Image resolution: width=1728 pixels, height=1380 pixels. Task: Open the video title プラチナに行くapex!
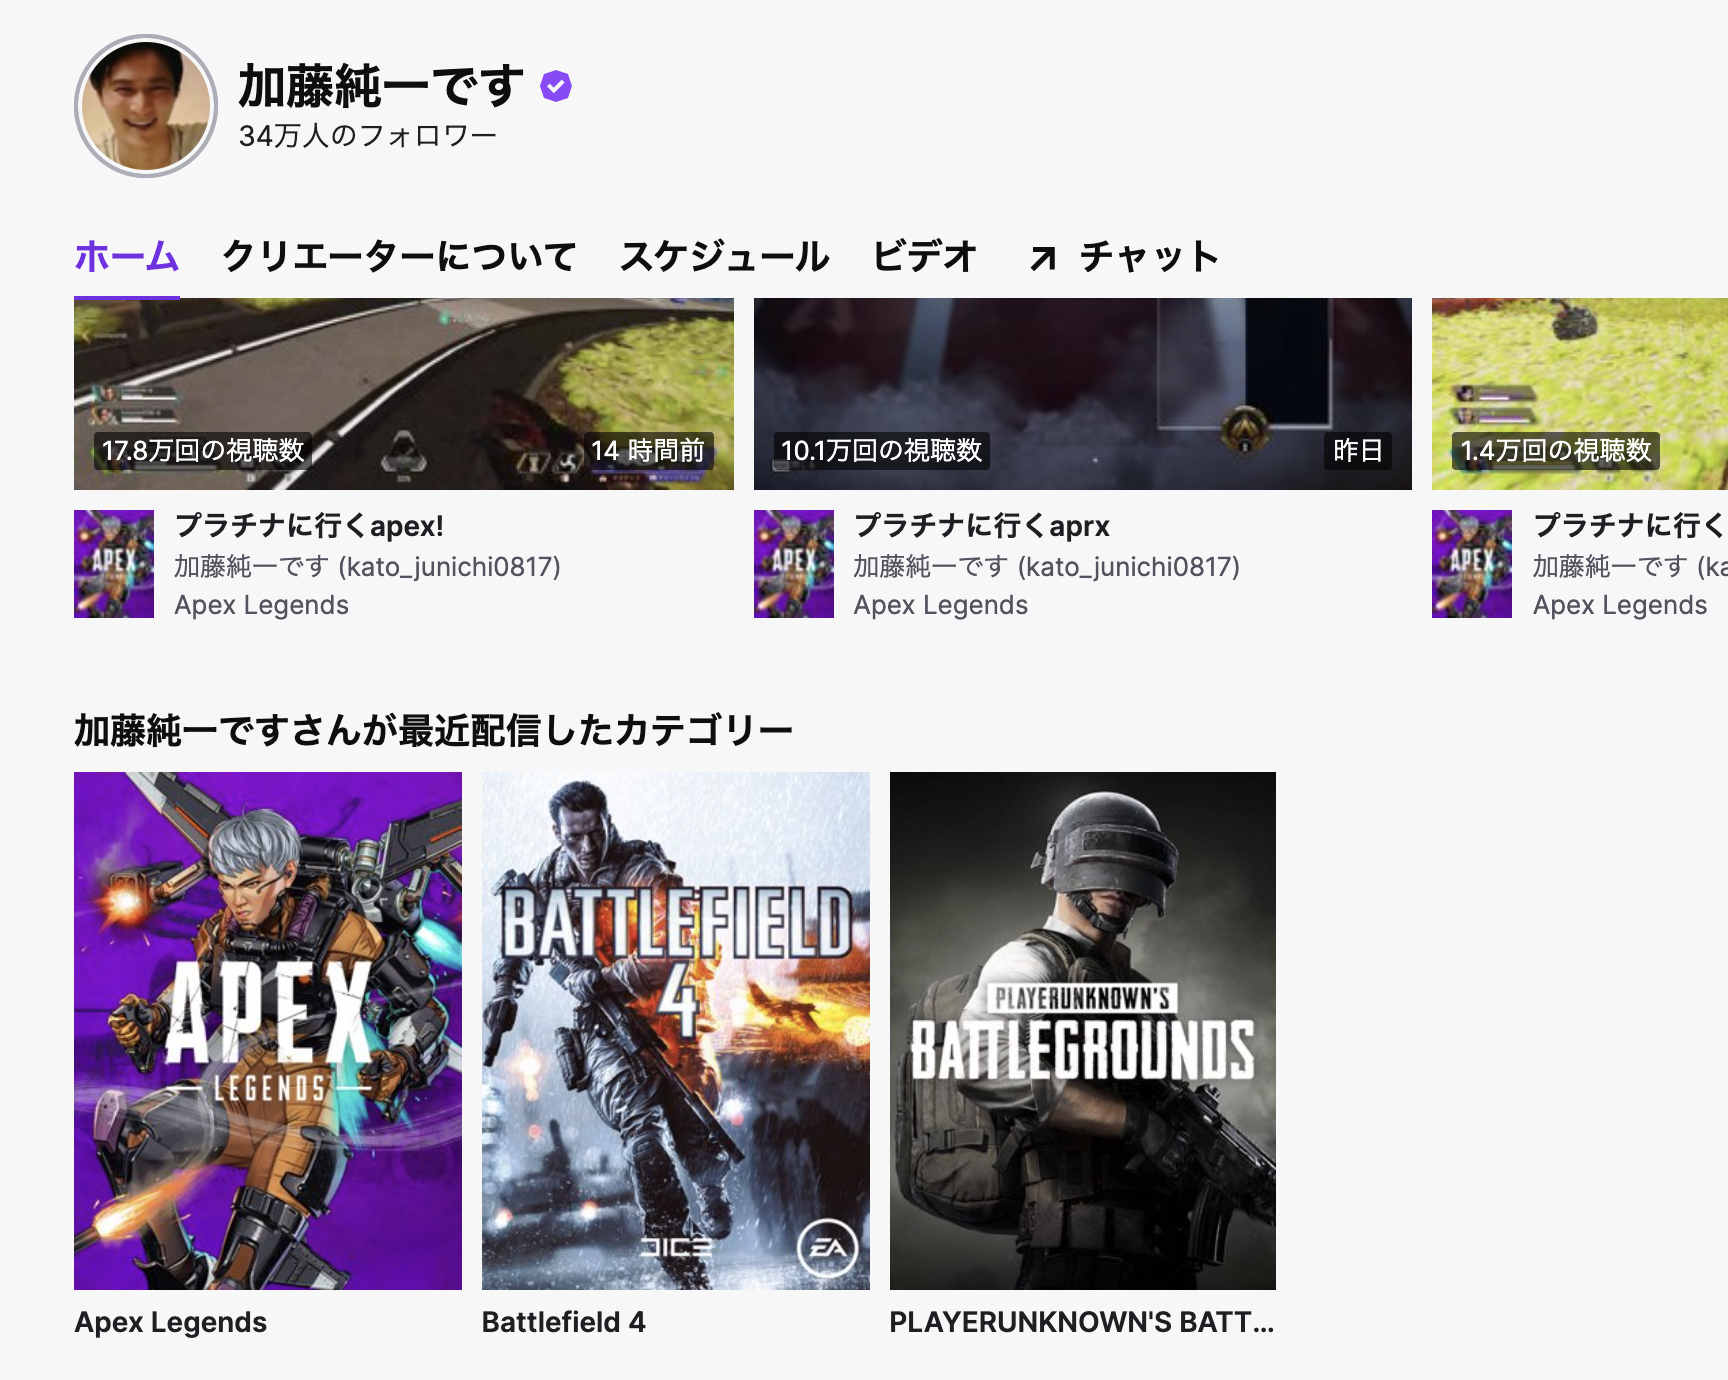[309, 526]
